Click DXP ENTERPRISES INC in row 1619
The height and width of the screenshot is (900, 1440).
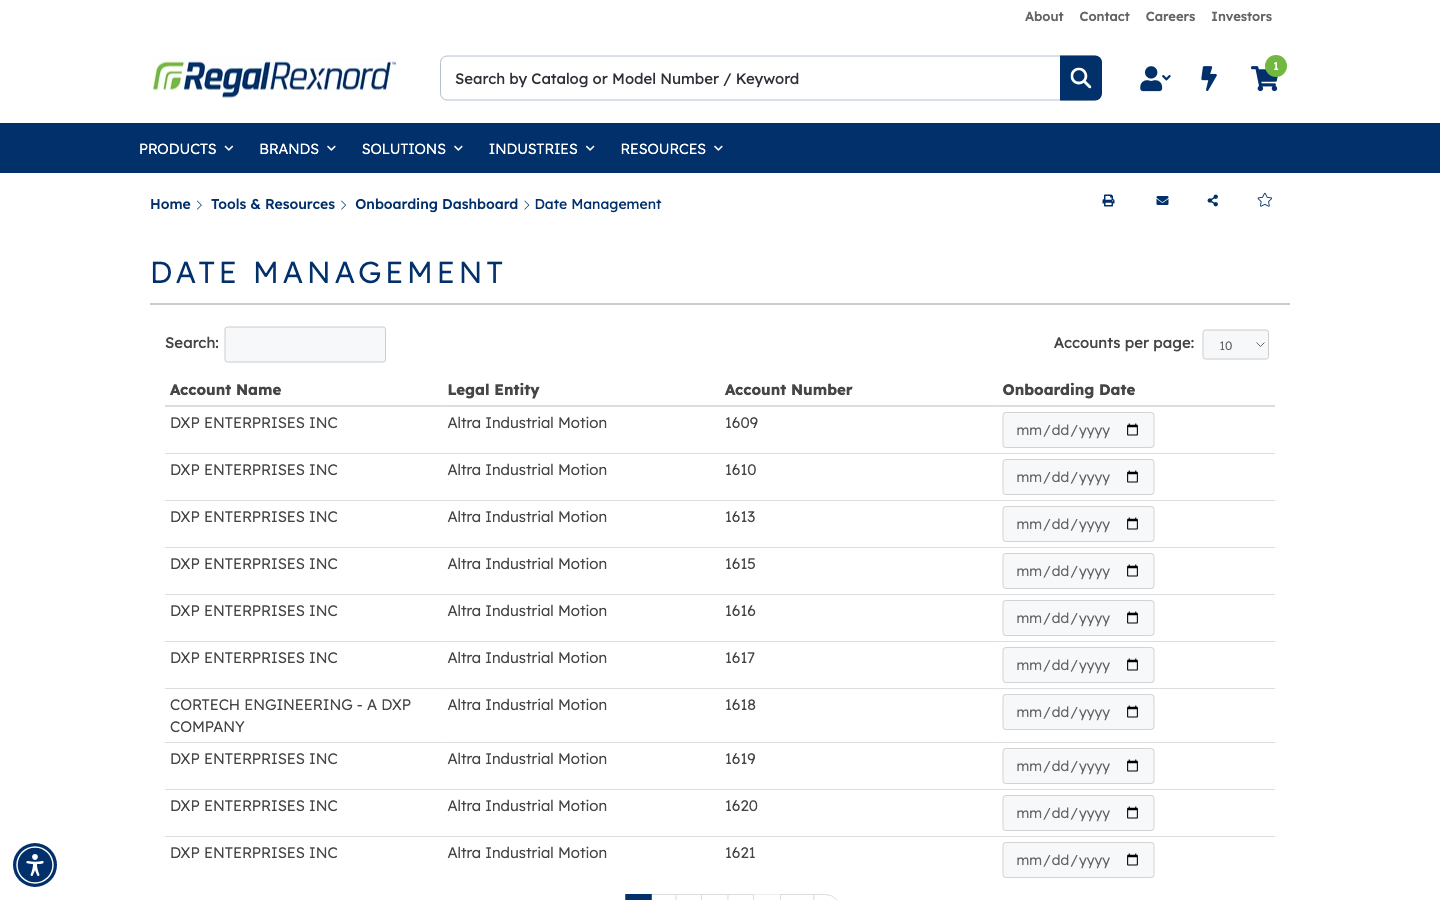tap(254, 759)
